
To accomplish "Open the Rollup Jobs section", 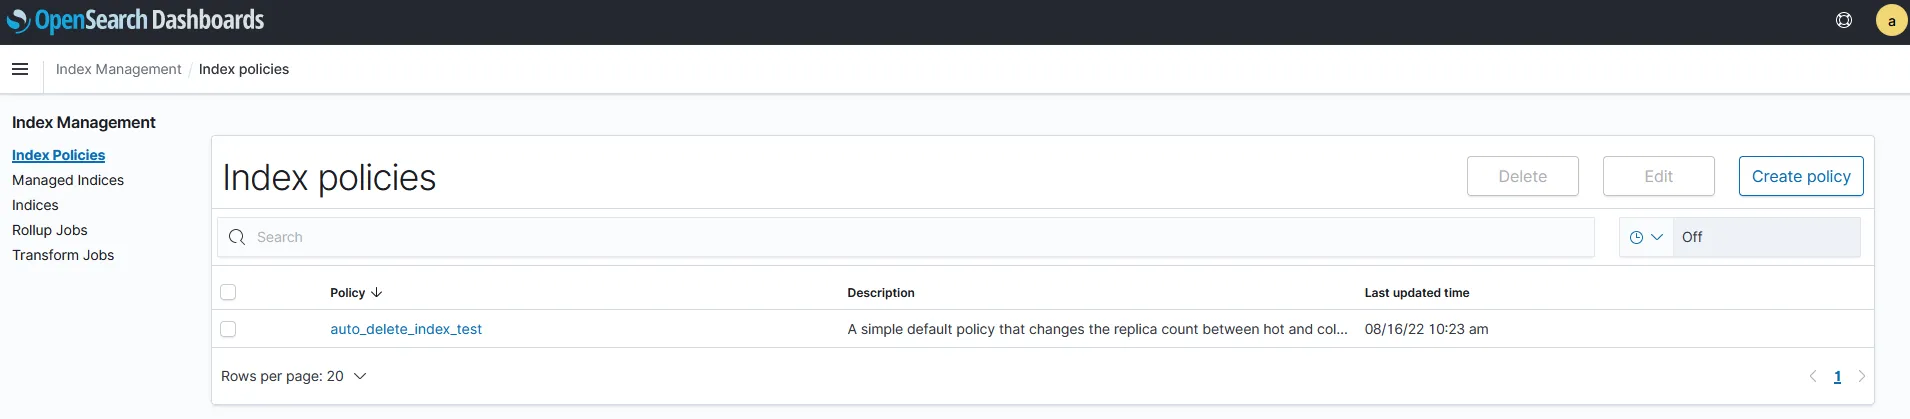I will click(x=50, y=230).
